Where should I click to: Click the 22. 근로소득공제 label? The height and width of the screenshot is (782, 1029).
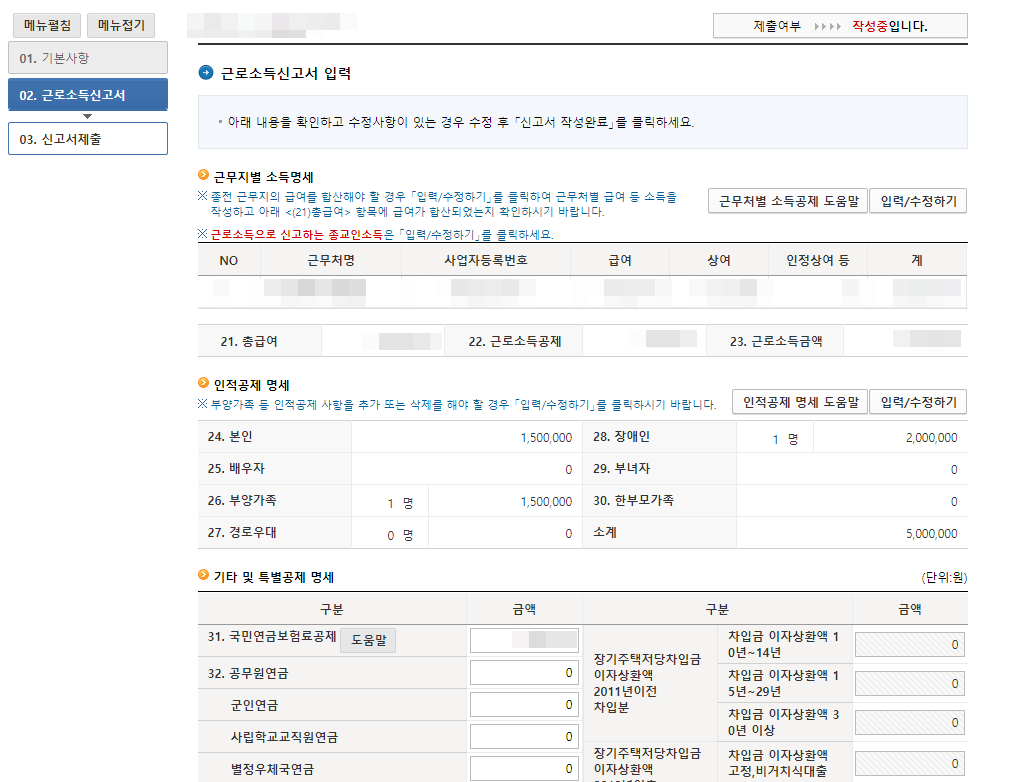pyautogui.click(x=514, y=341)
